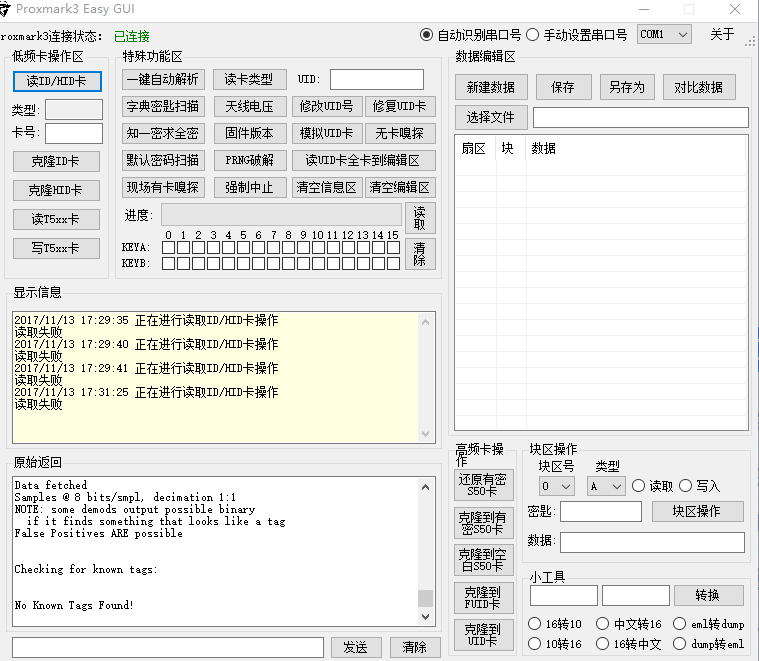Click the 克隆到有密S50卡 button
759x661 pixels.
coord(483,523)
